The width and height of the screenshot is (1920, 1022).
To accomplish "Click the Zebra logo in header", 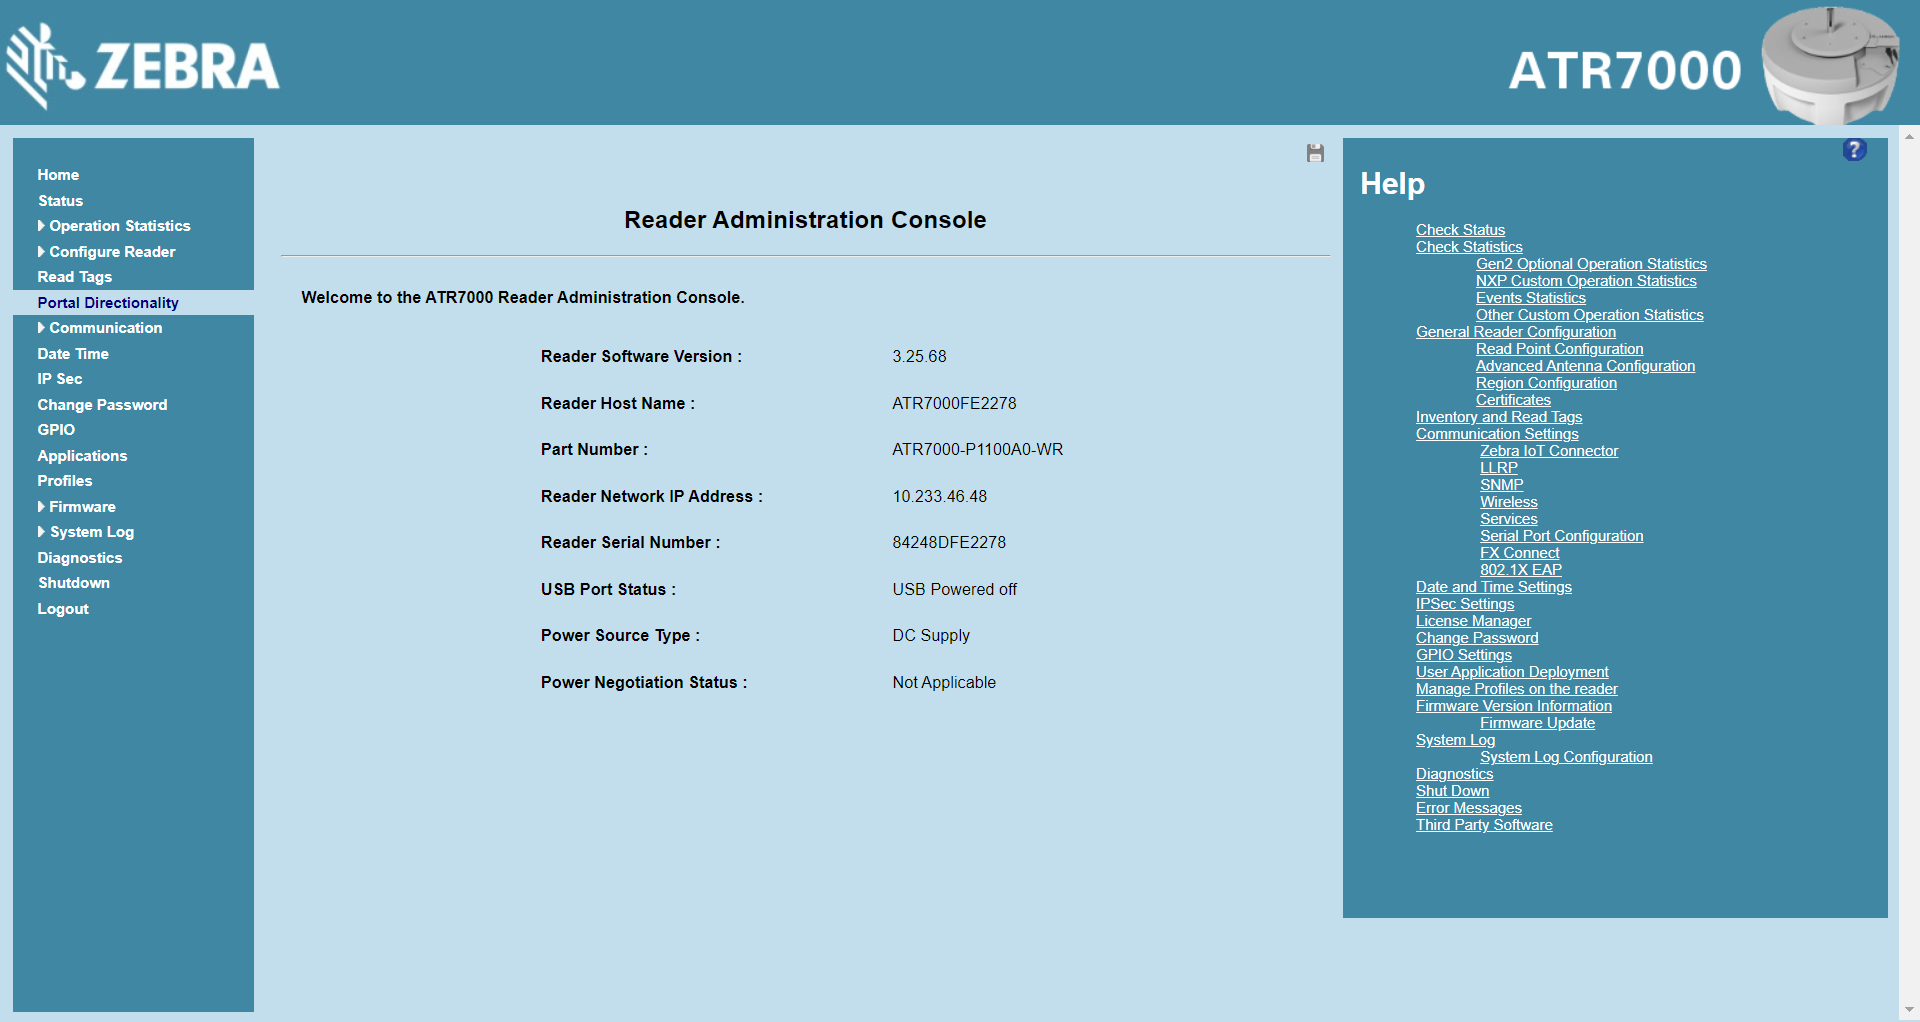I will [x=143, y=66].
